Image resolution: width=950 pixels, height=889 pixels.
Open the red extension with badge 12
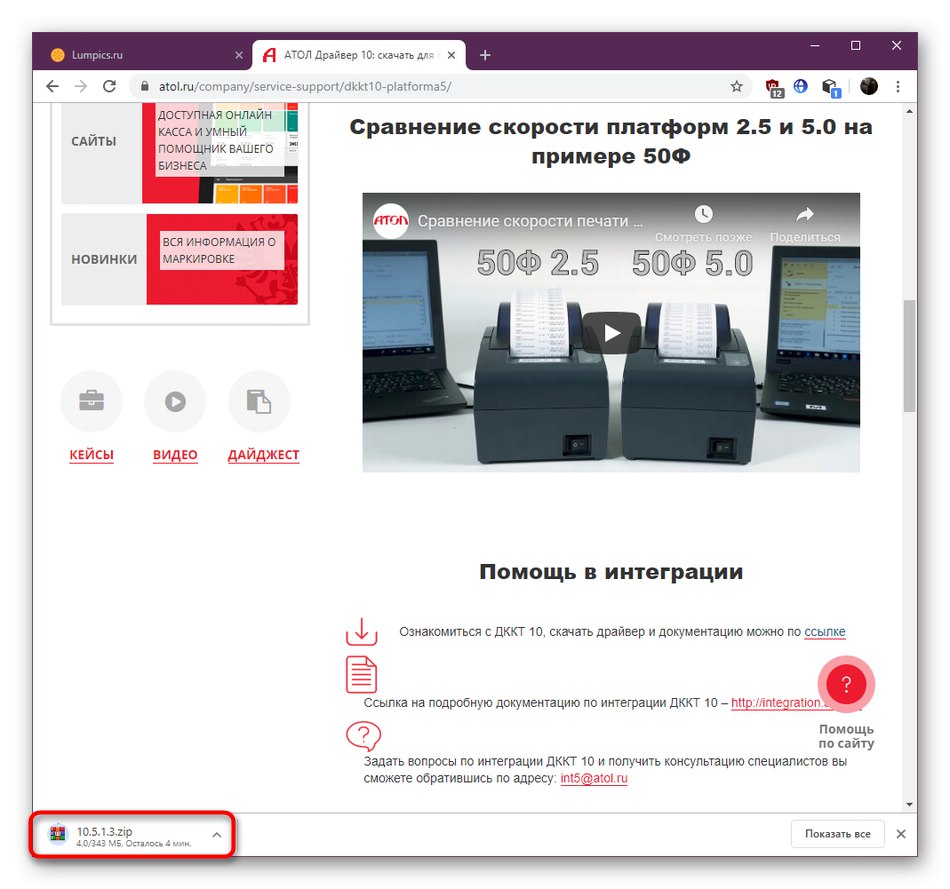click(774, 87)
